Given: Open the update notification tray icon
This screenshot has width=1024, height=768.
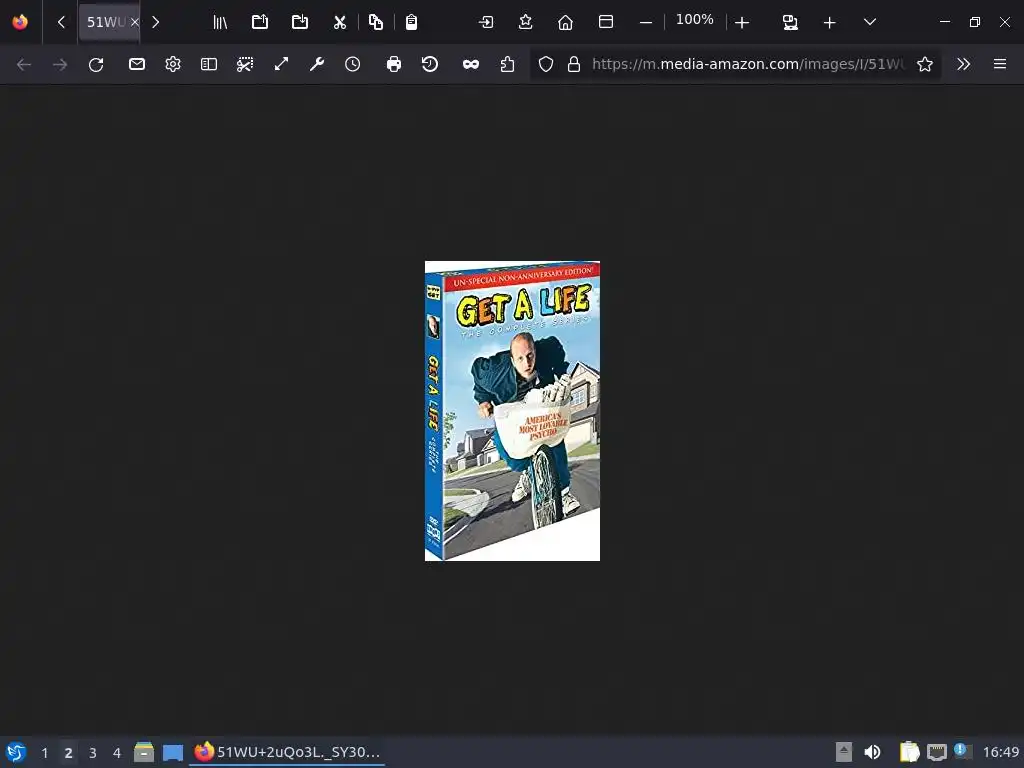Looking at the screenshot, I should point(962,751).
